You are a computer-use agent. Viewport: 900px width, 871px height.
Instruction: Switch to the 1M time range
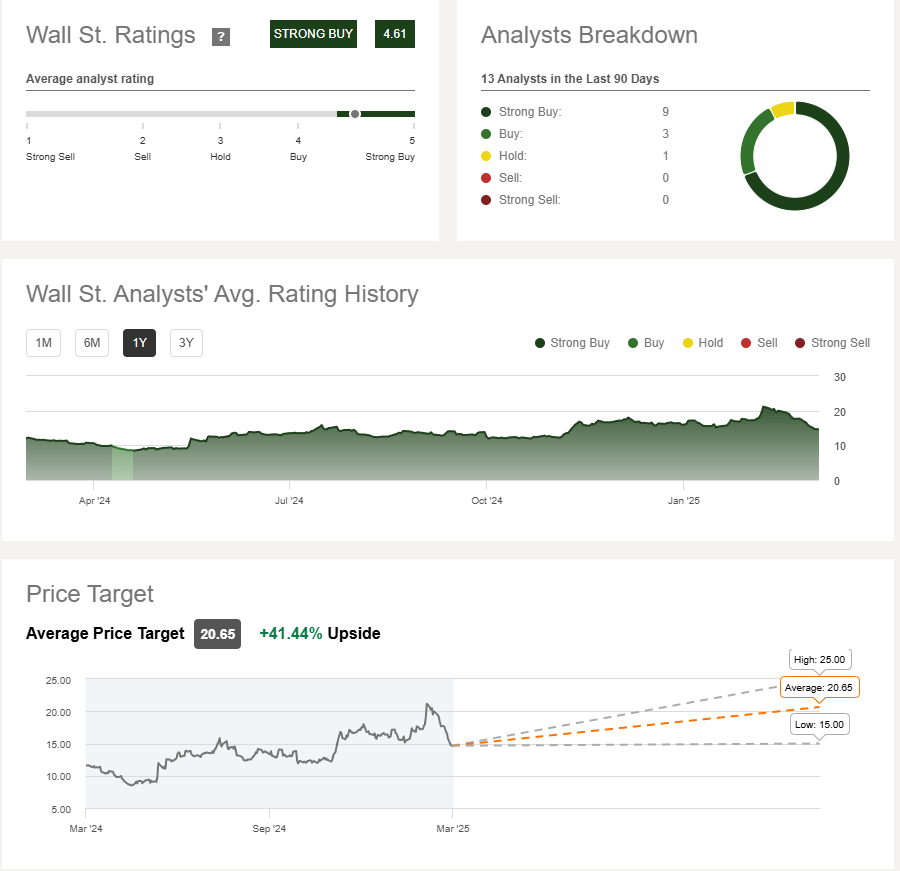tap(43, 342)
